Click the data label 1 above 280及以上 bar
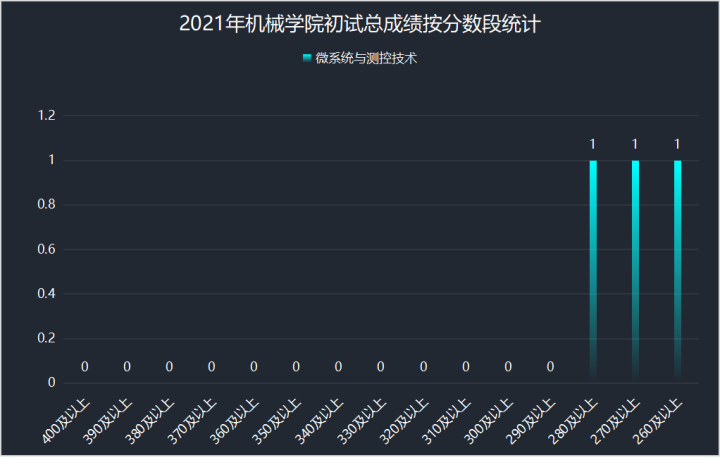 click(x=593, y=144)
